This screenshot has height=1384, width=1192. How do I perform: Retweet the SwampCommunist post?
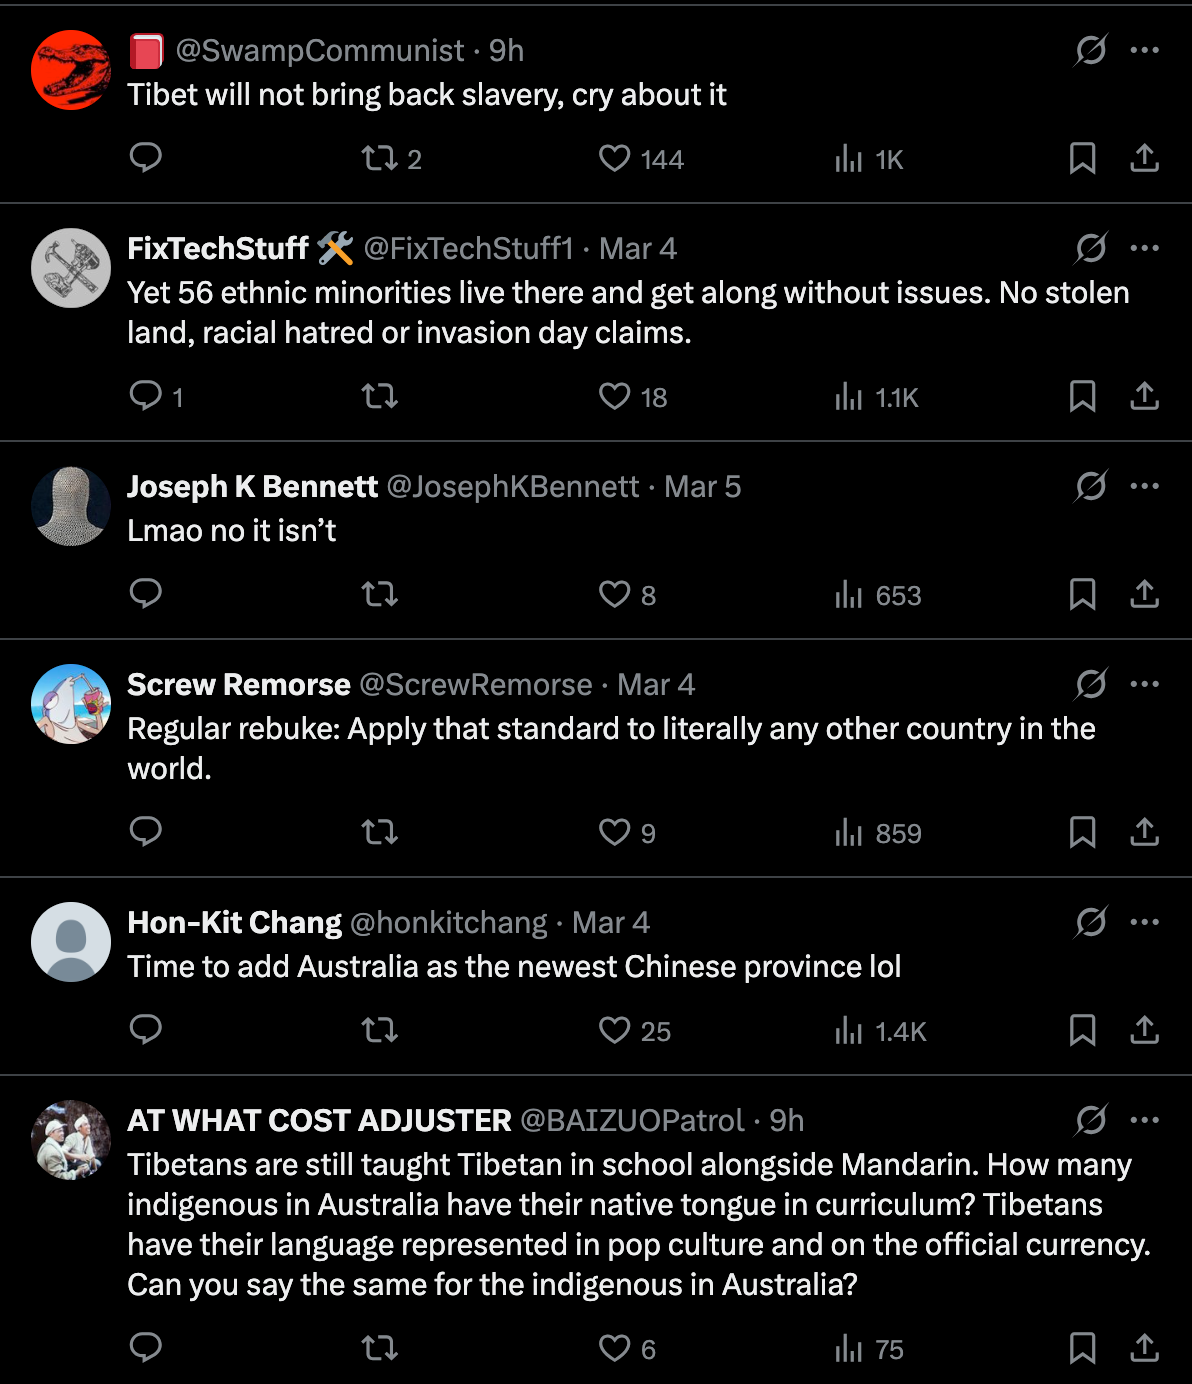(x=380, y=158)
